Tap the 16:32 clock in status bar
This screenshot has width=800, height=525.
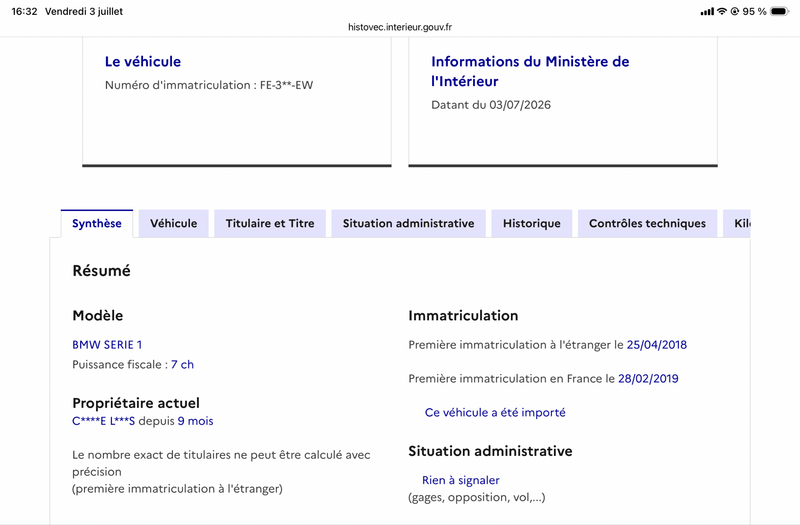[x=24, y=11]
